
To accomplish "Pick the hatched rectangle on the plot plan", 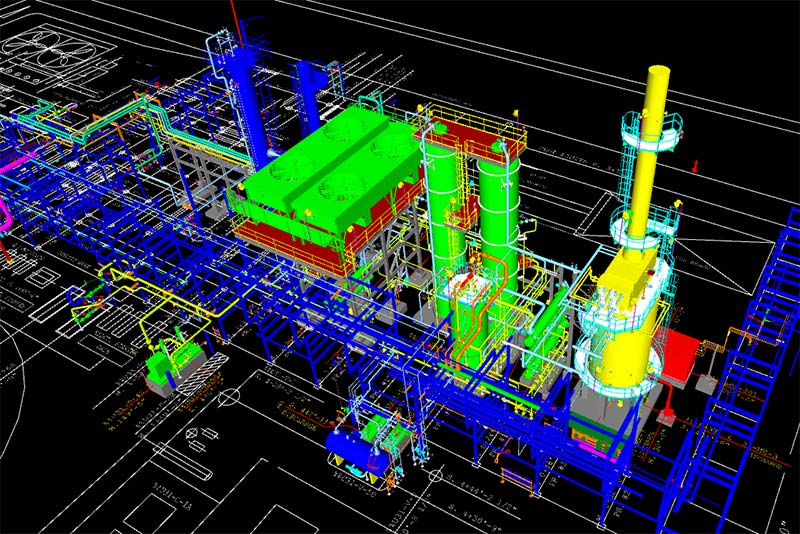I will [202, 375].
